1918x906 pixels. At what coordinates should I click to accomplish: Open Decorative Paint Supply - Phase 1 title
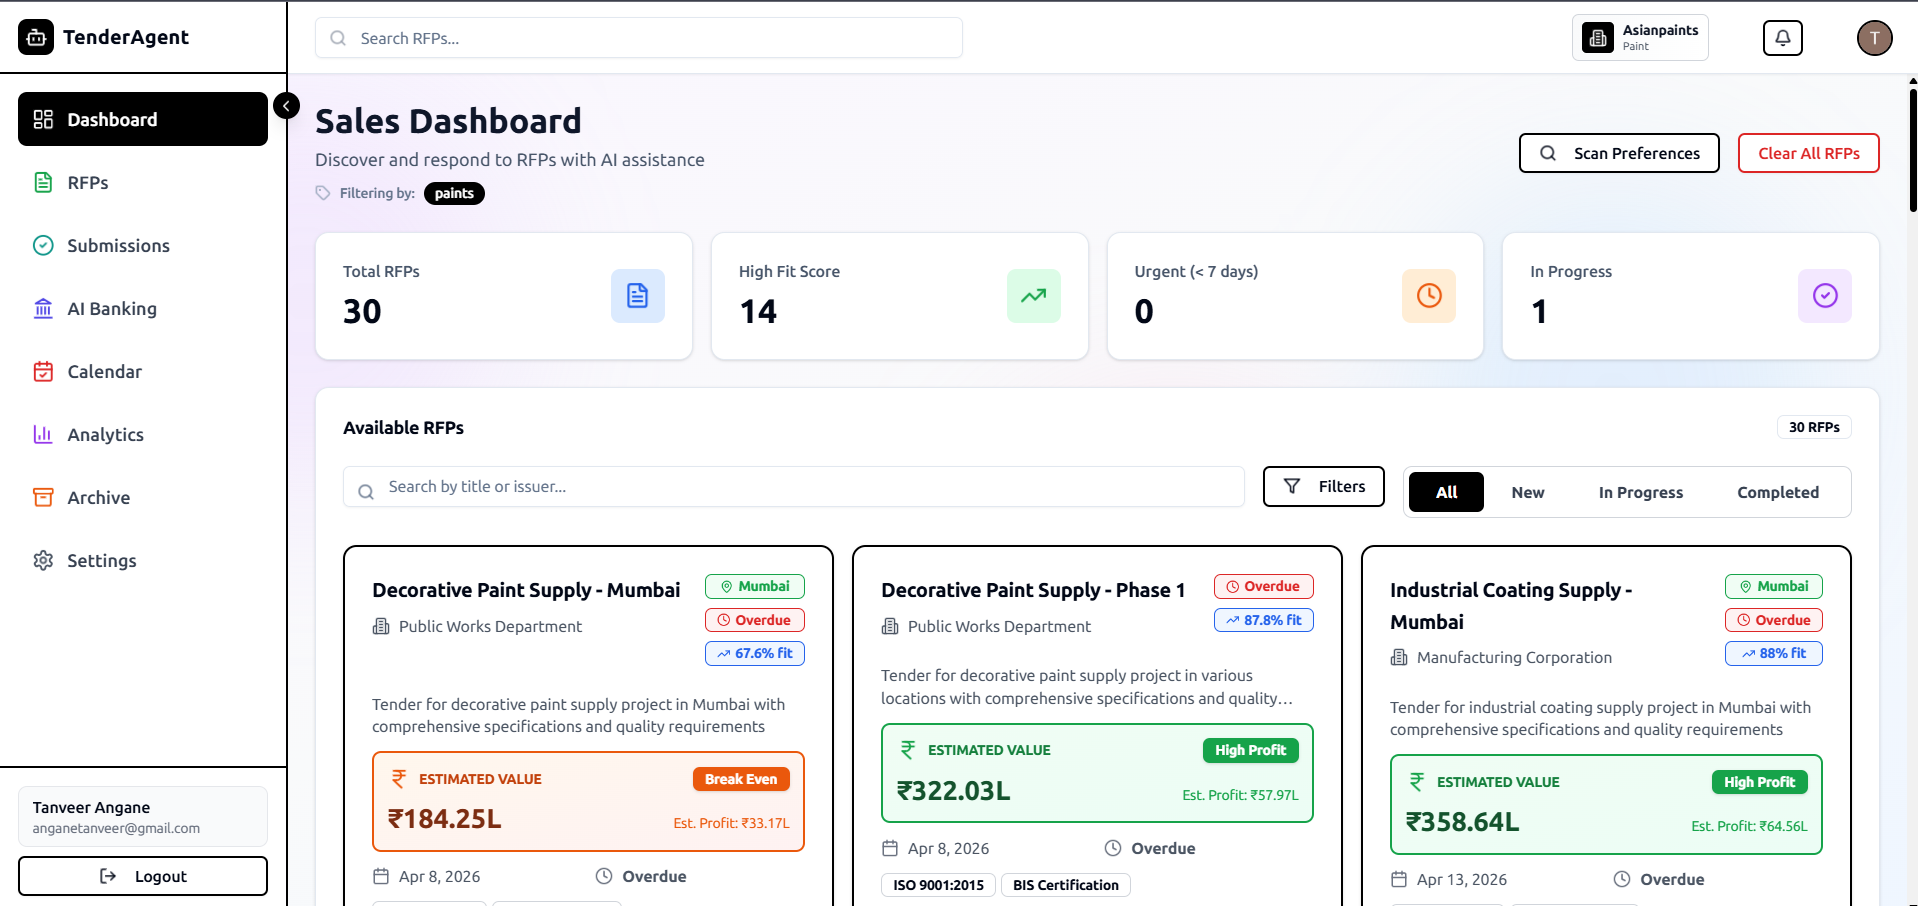[1033, 590]
